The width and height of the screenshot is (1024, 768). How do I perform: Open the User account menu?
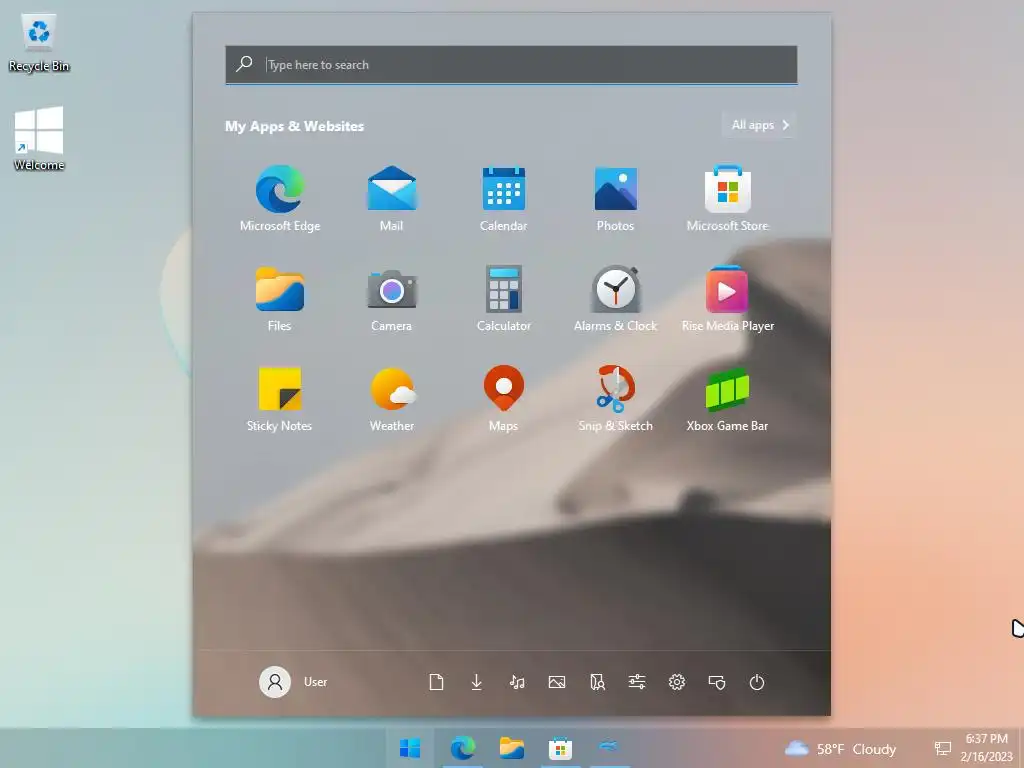(293, 682)
